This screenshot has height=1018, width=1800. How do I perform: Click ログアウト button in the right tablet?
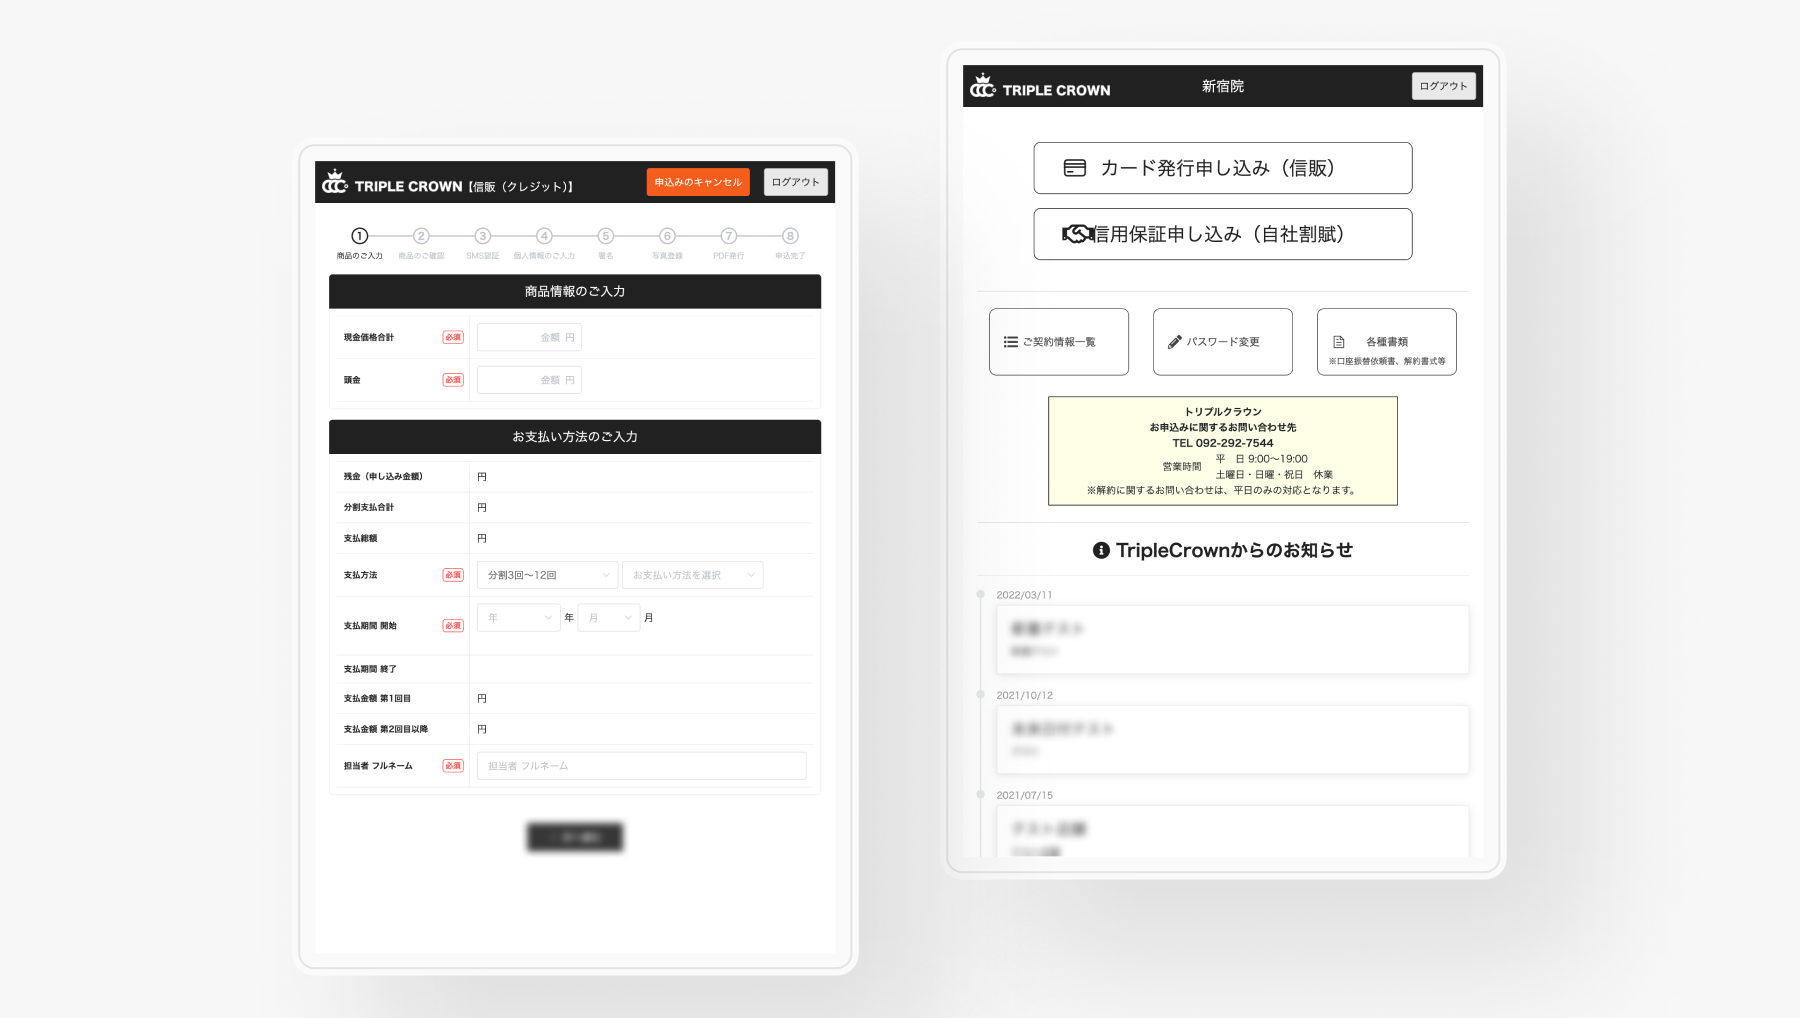click(x=1443, y=86)
